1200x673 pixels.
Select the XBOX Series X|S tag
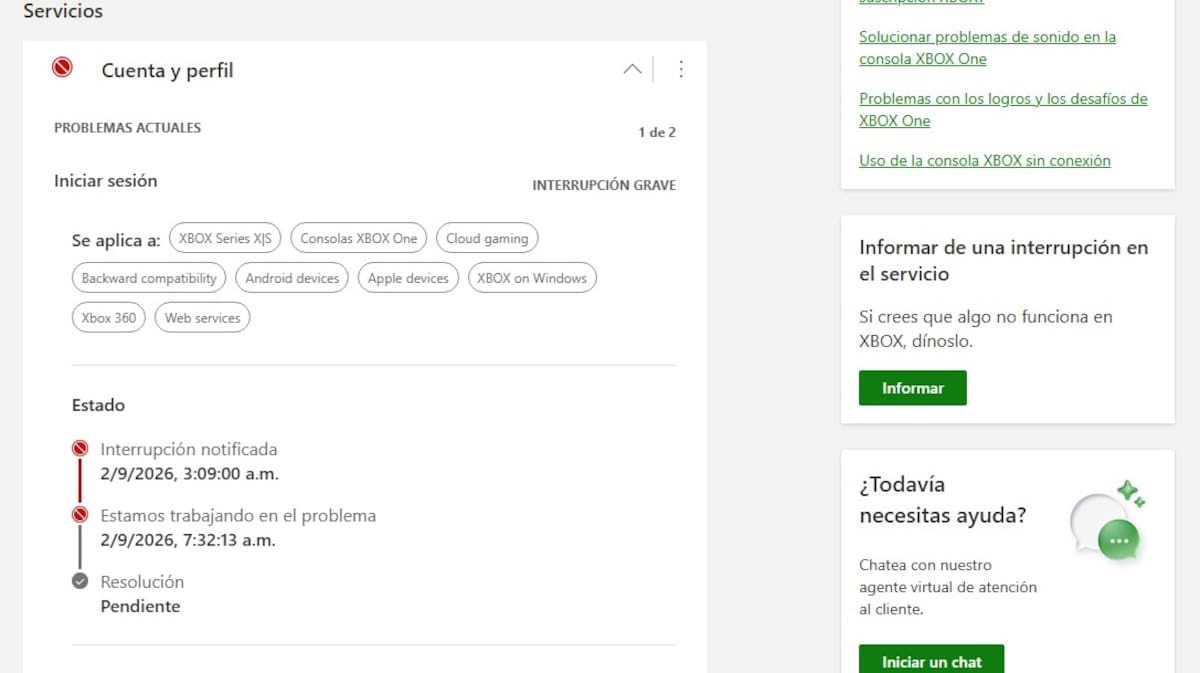click(225, 238)
